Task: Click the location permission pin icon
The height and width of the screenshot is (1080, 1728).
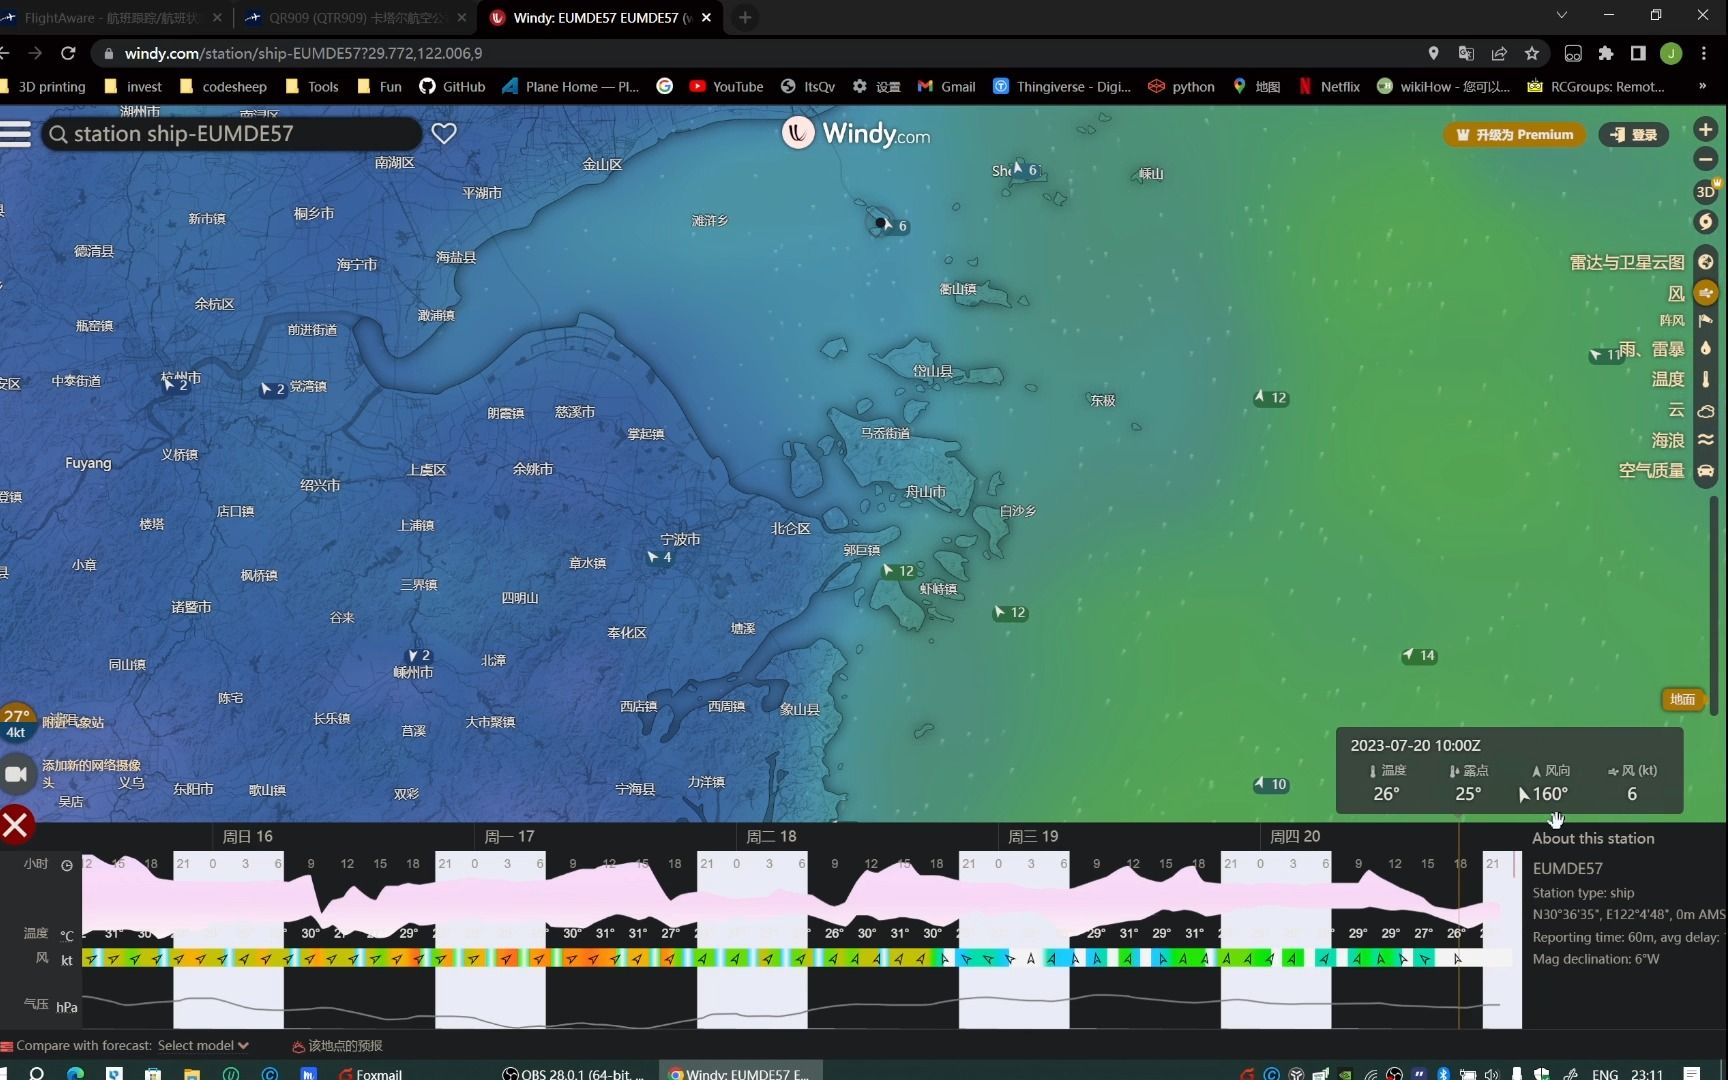Action: click(x=1433, y=53)
